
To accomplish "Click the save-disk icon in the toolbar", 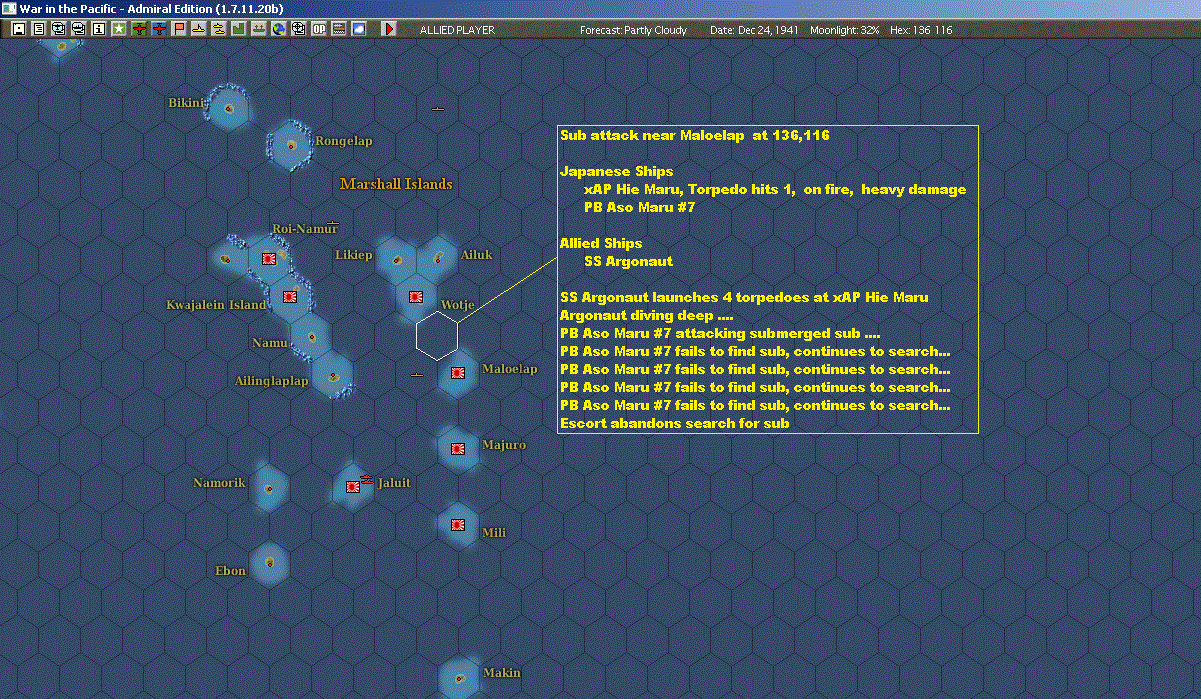I will click(x=19, y=29).
